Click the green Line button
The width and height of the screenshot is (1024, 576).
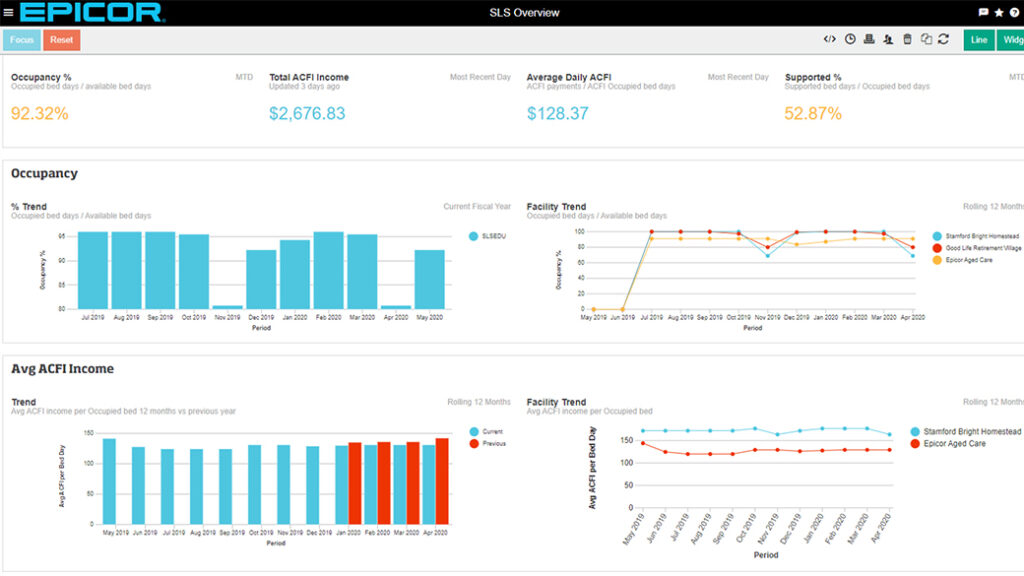pos(978,40)
